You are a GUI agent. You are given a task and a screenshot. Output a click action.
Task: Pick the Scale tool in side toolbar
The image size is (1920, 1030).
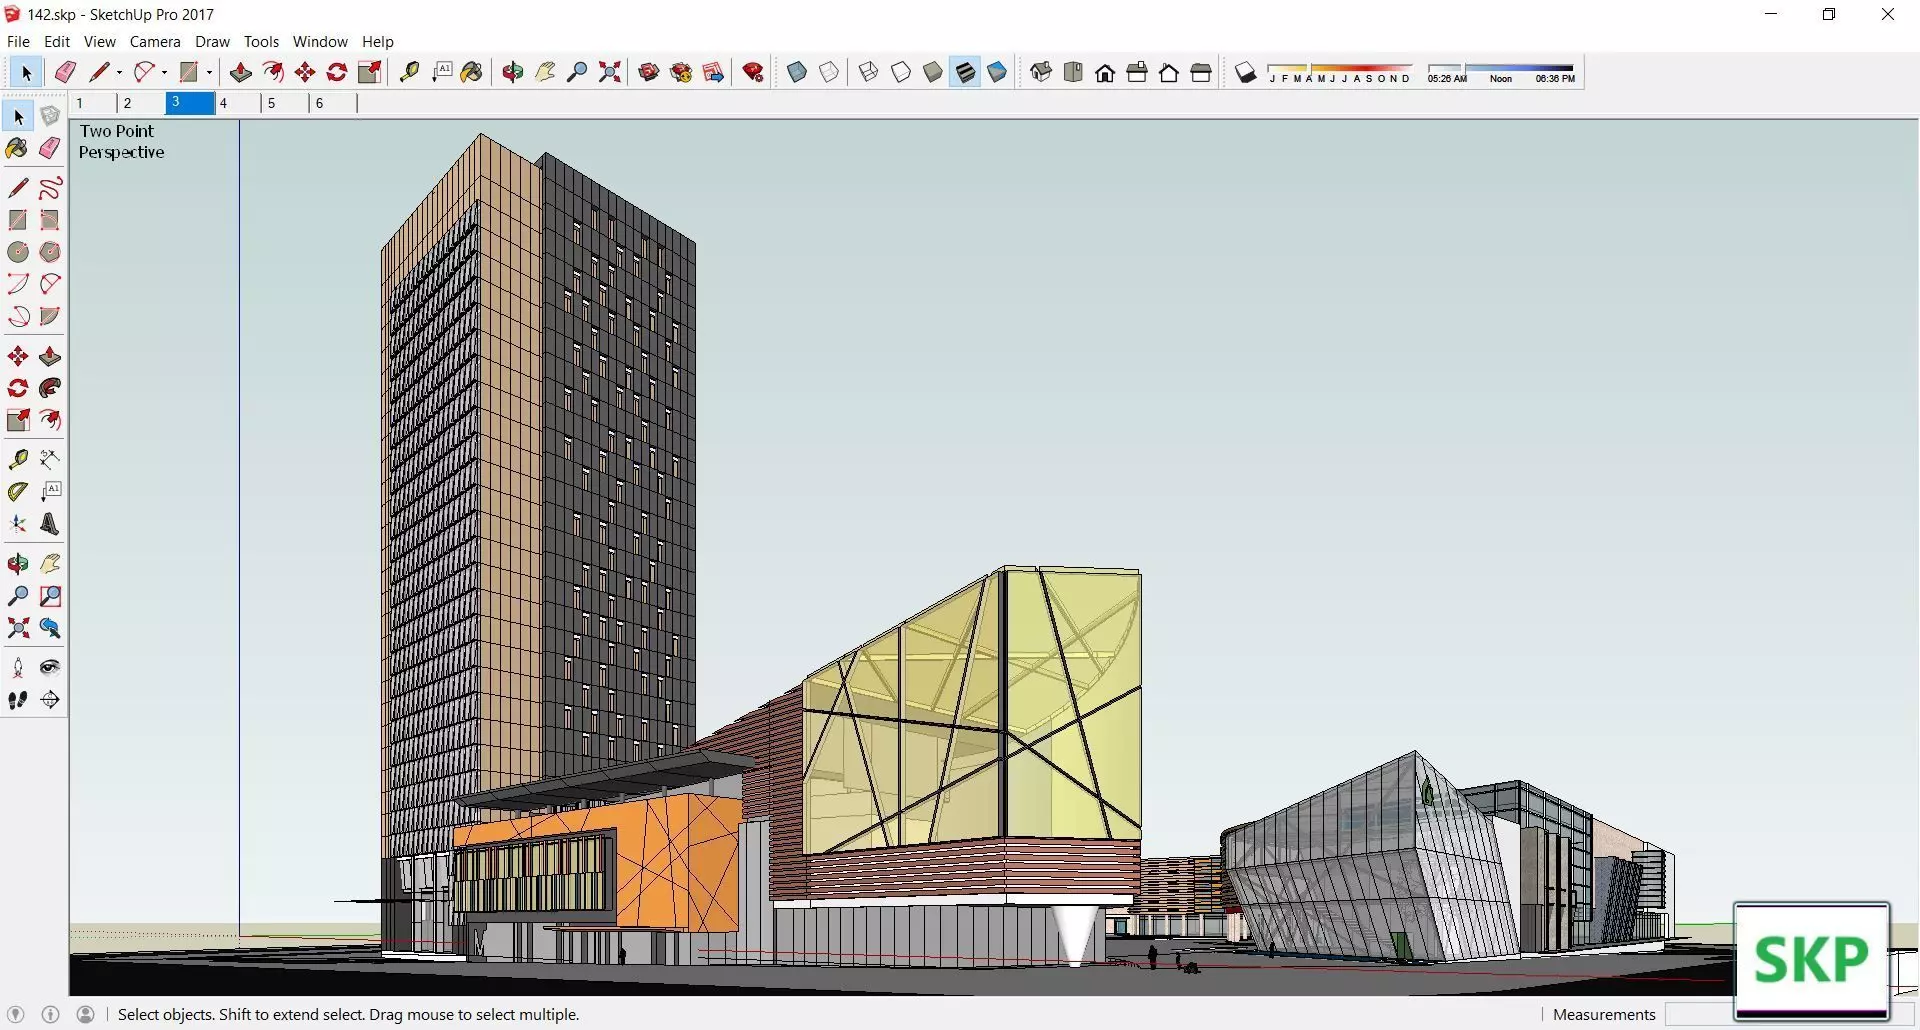tap(18, 420)
